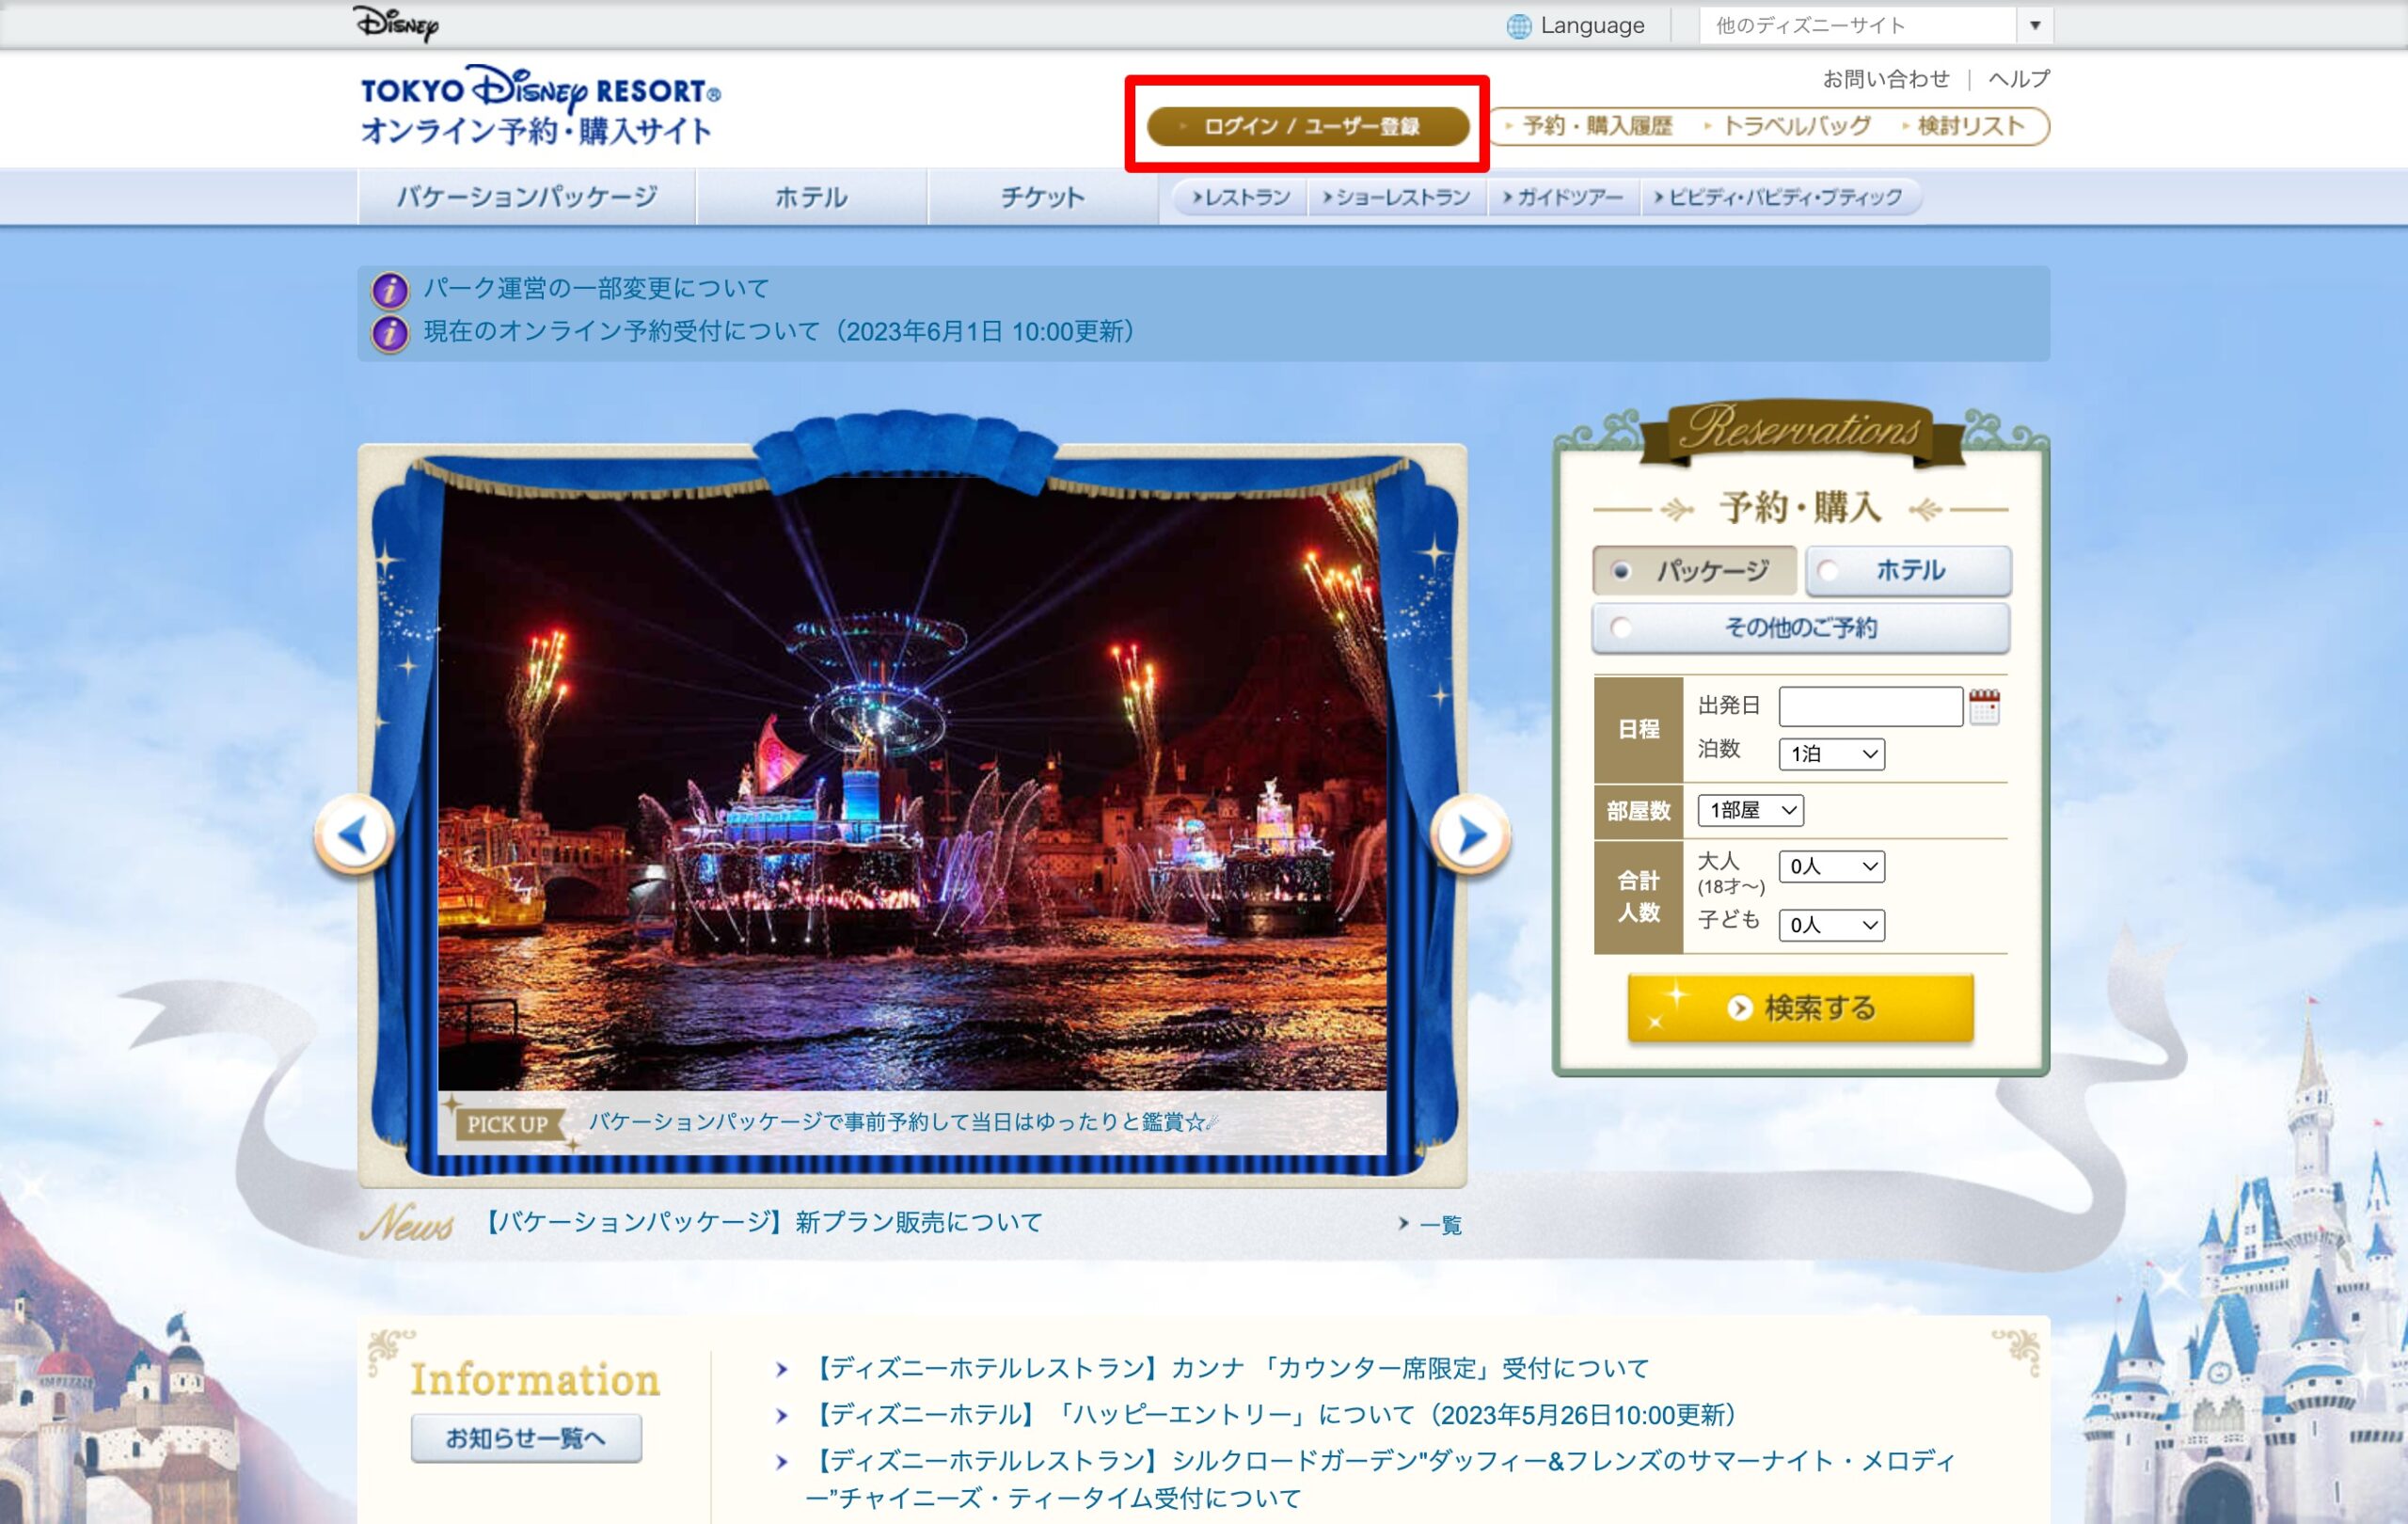Select the ホテル radio option
This screenshot has height=1524, width=2408.
(1908, 571)
